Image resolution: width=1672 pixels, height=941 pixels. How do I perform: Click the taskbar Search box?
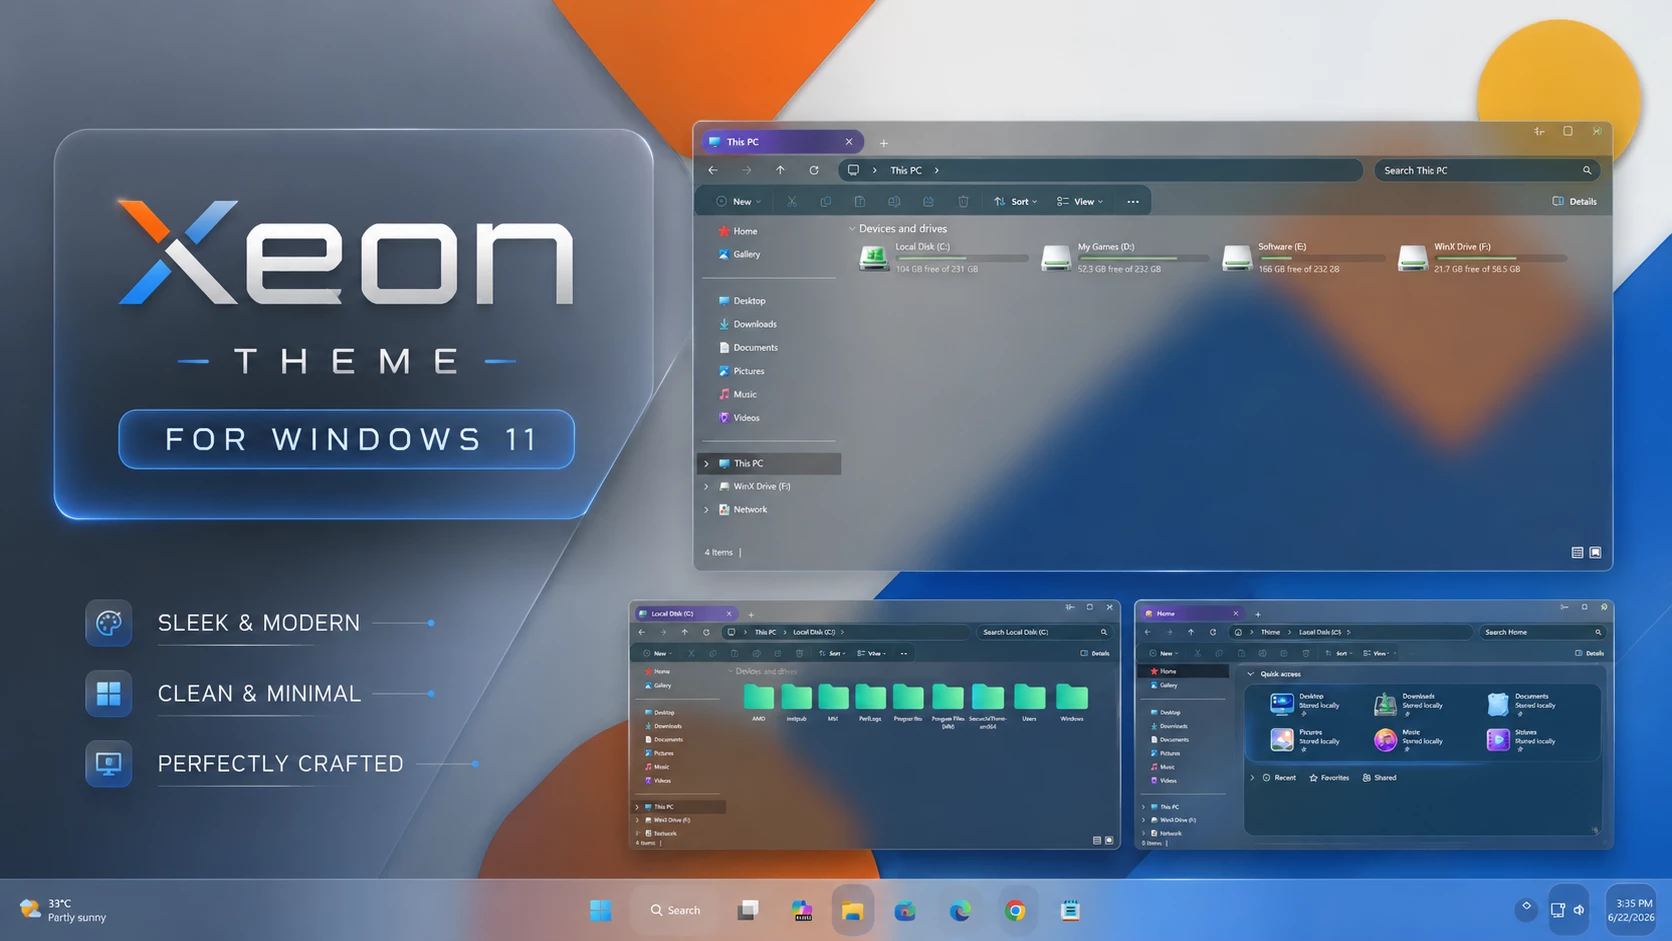click(x=676, y=910)
